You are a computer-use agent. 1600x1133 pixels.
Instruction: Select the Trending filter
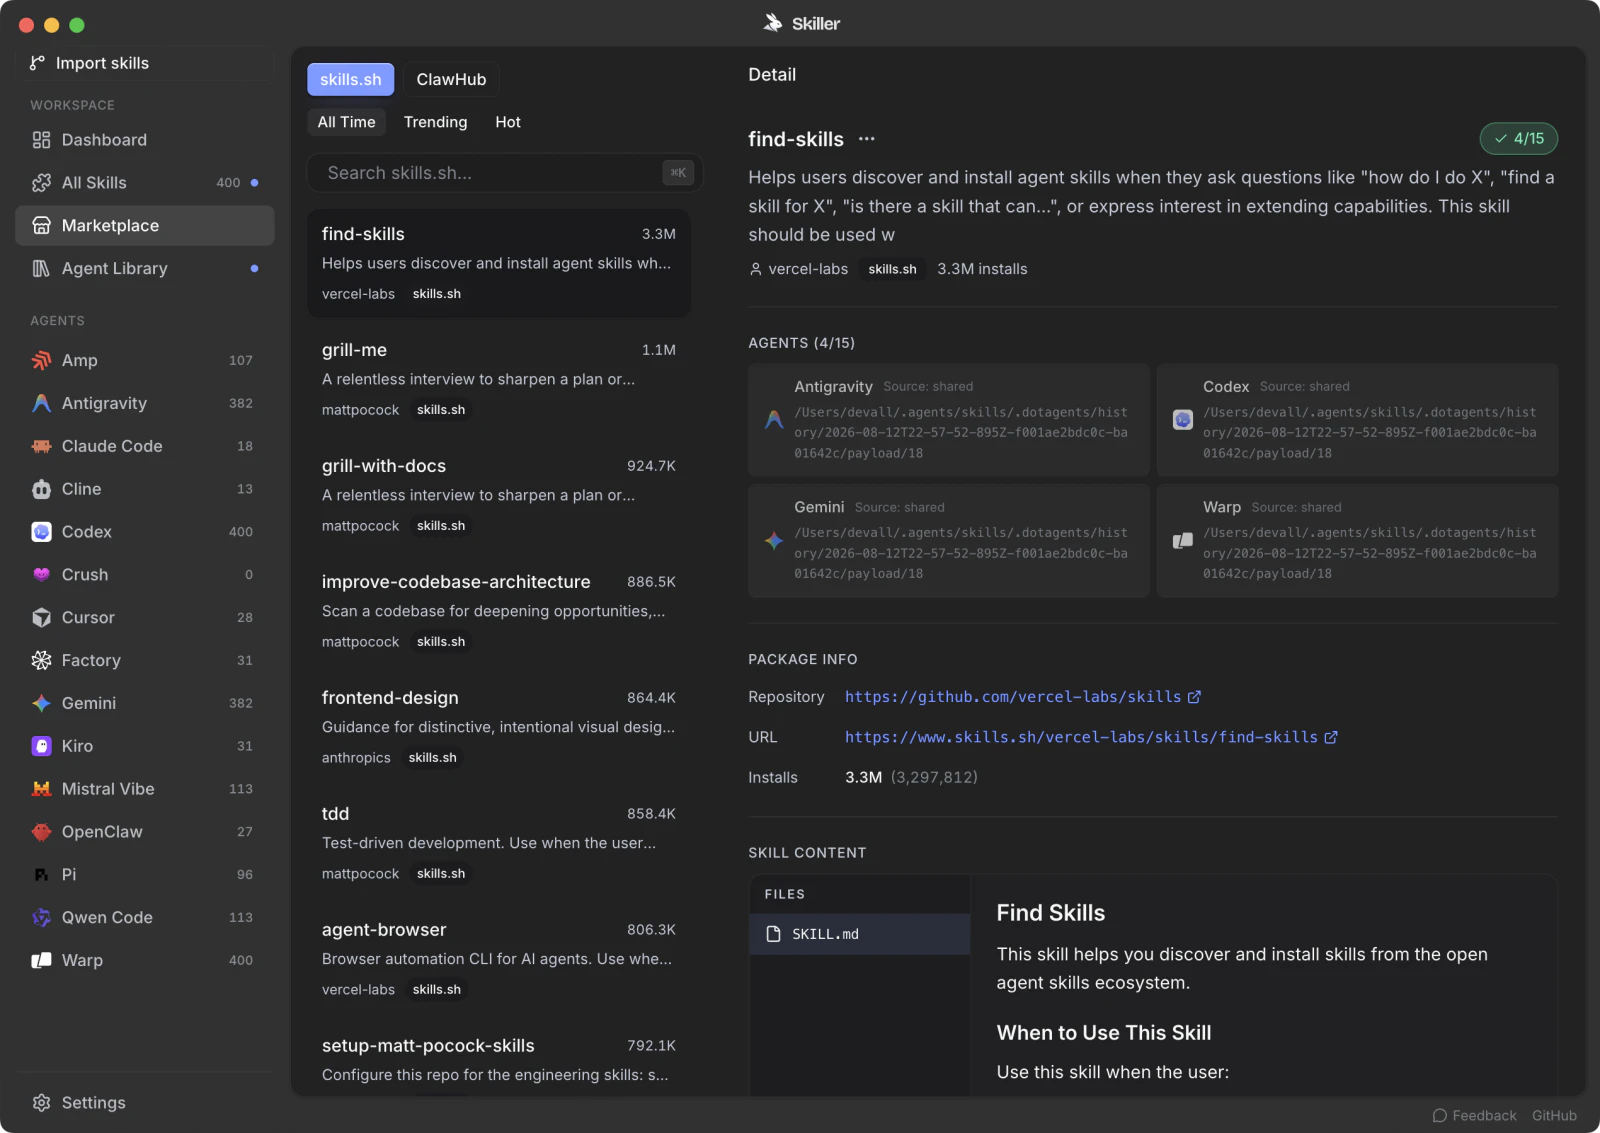tap(435, 122)
